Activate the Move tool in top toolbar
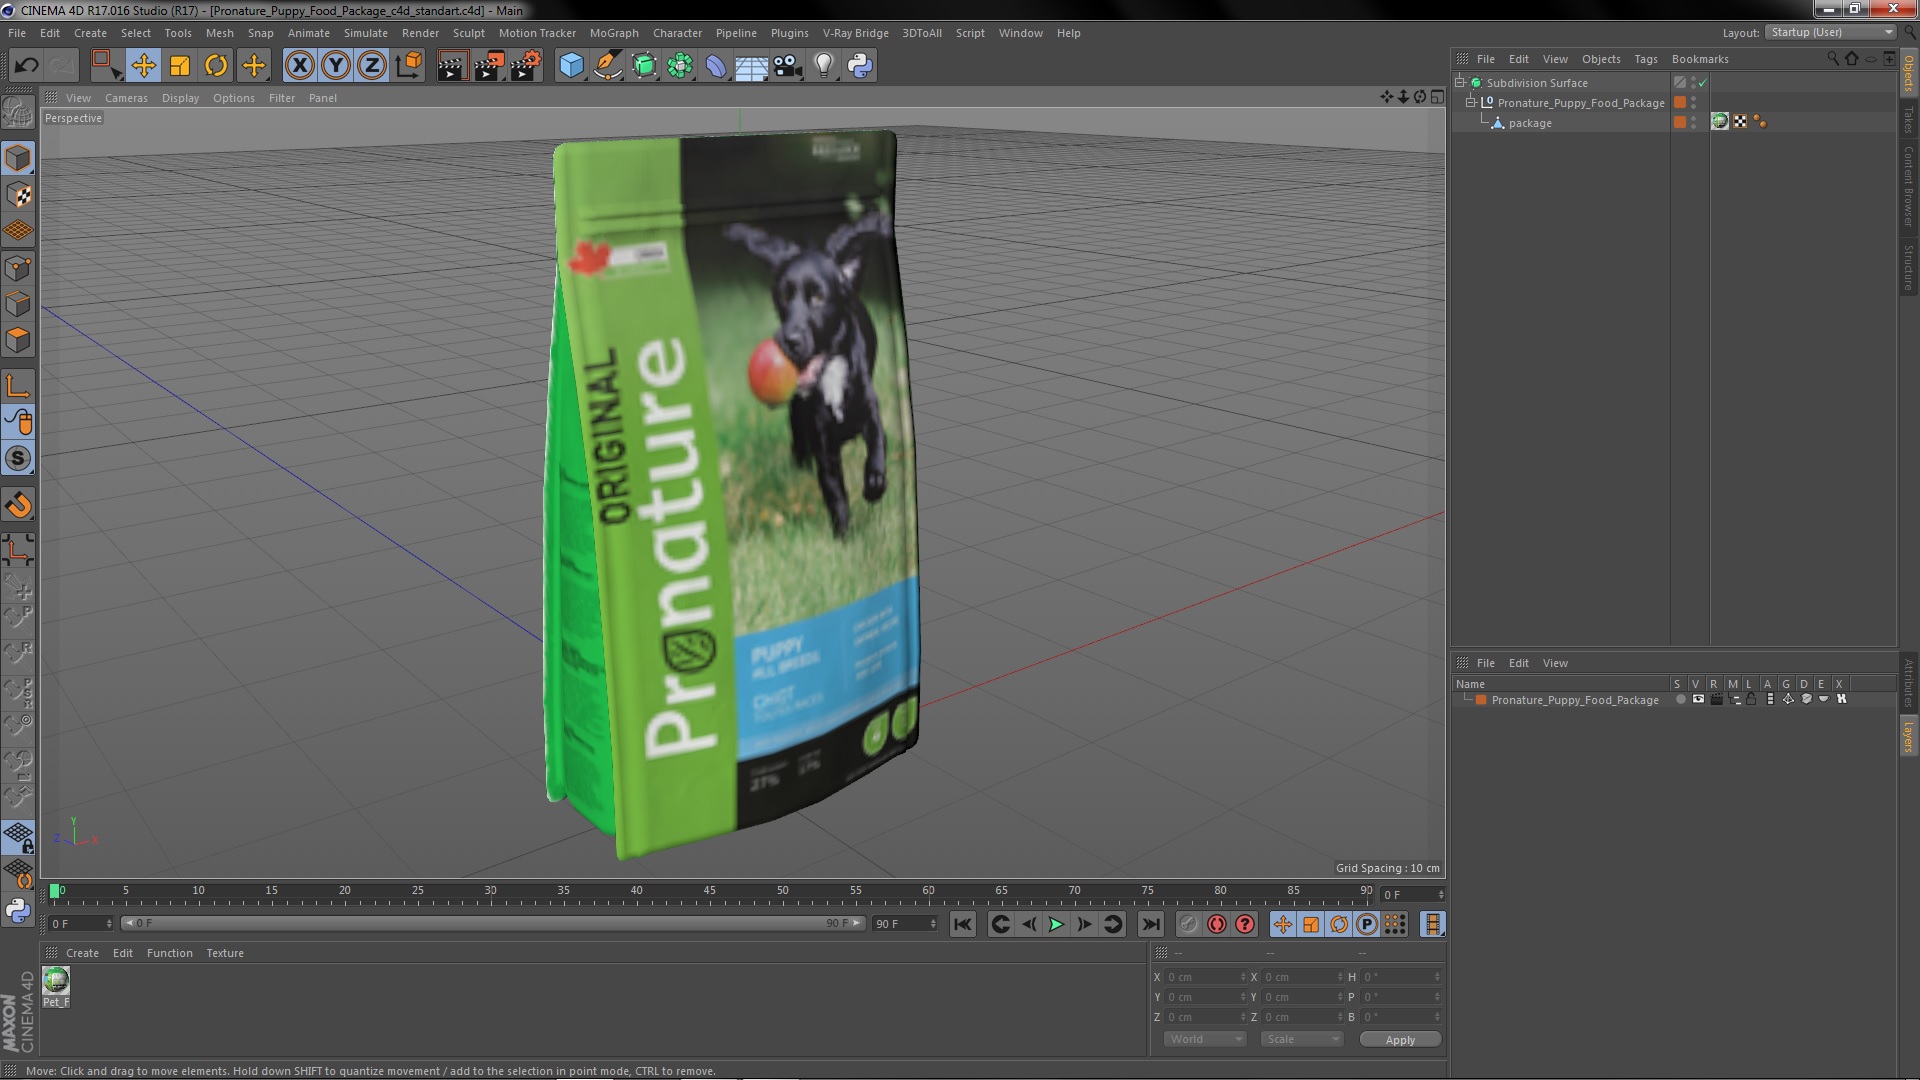 (143, 66)
